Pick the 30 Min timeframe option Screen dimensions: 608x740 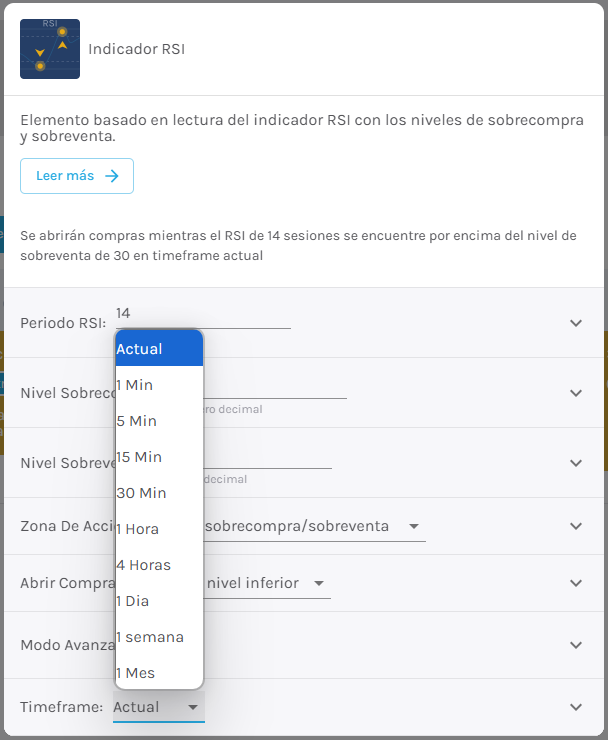[x=159, y=493]
